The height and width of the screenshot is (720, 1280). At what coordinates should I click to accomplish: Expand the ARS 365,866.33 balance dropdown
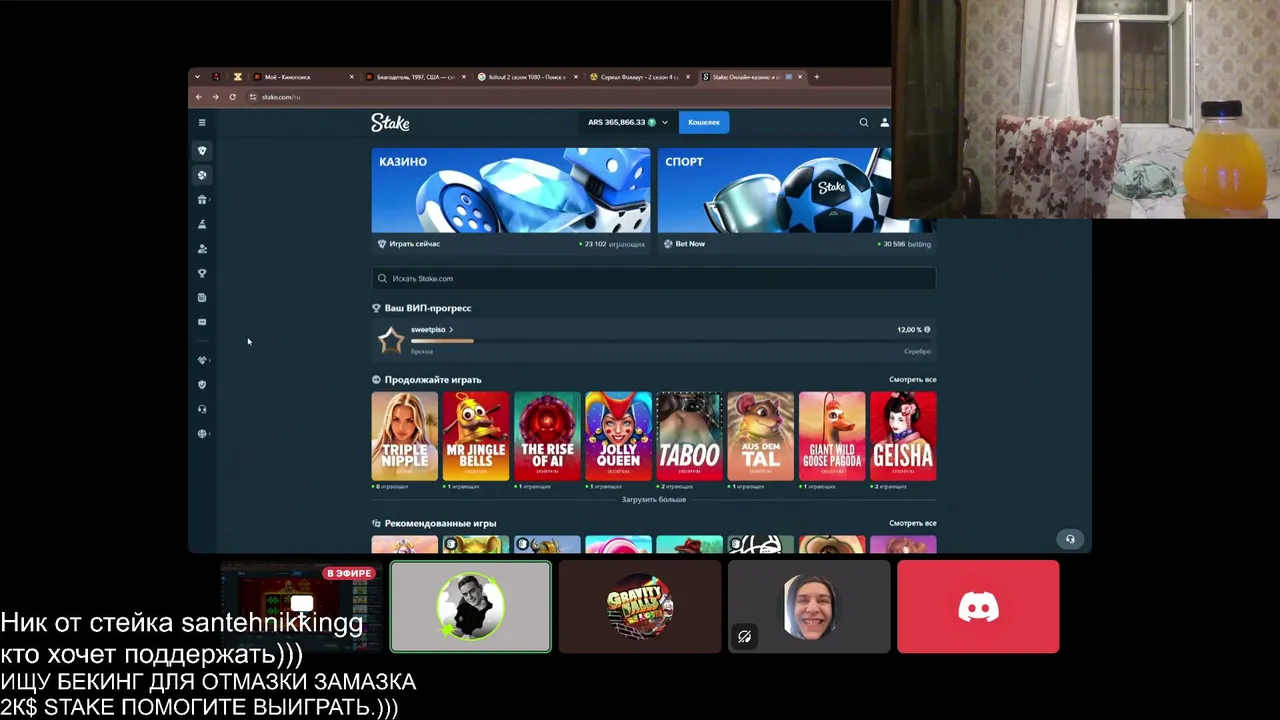664,122
